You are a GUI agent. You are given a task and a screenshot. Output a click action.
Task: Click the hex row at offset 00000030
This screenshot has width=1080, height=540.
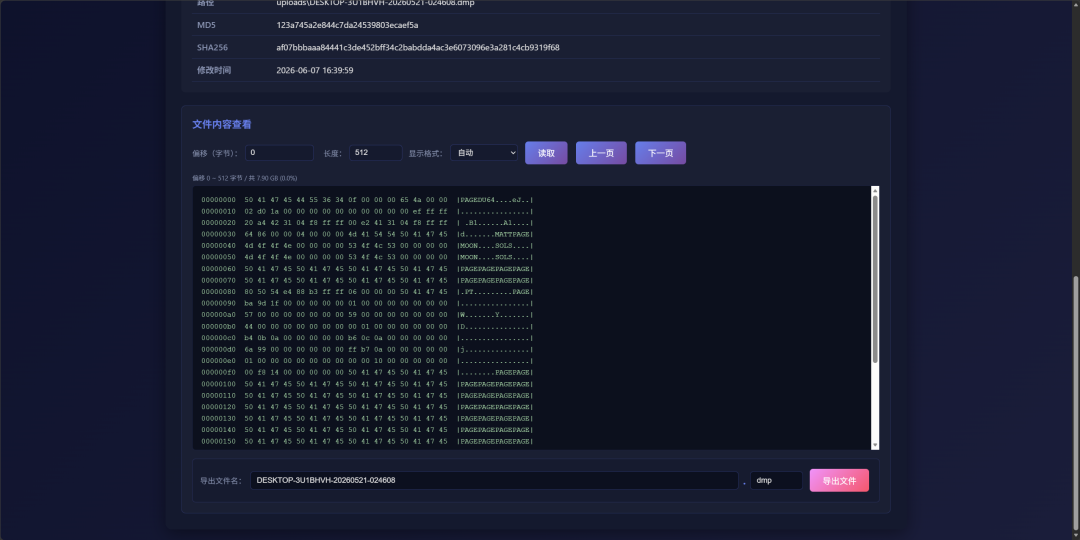click(x=367, y=234)
